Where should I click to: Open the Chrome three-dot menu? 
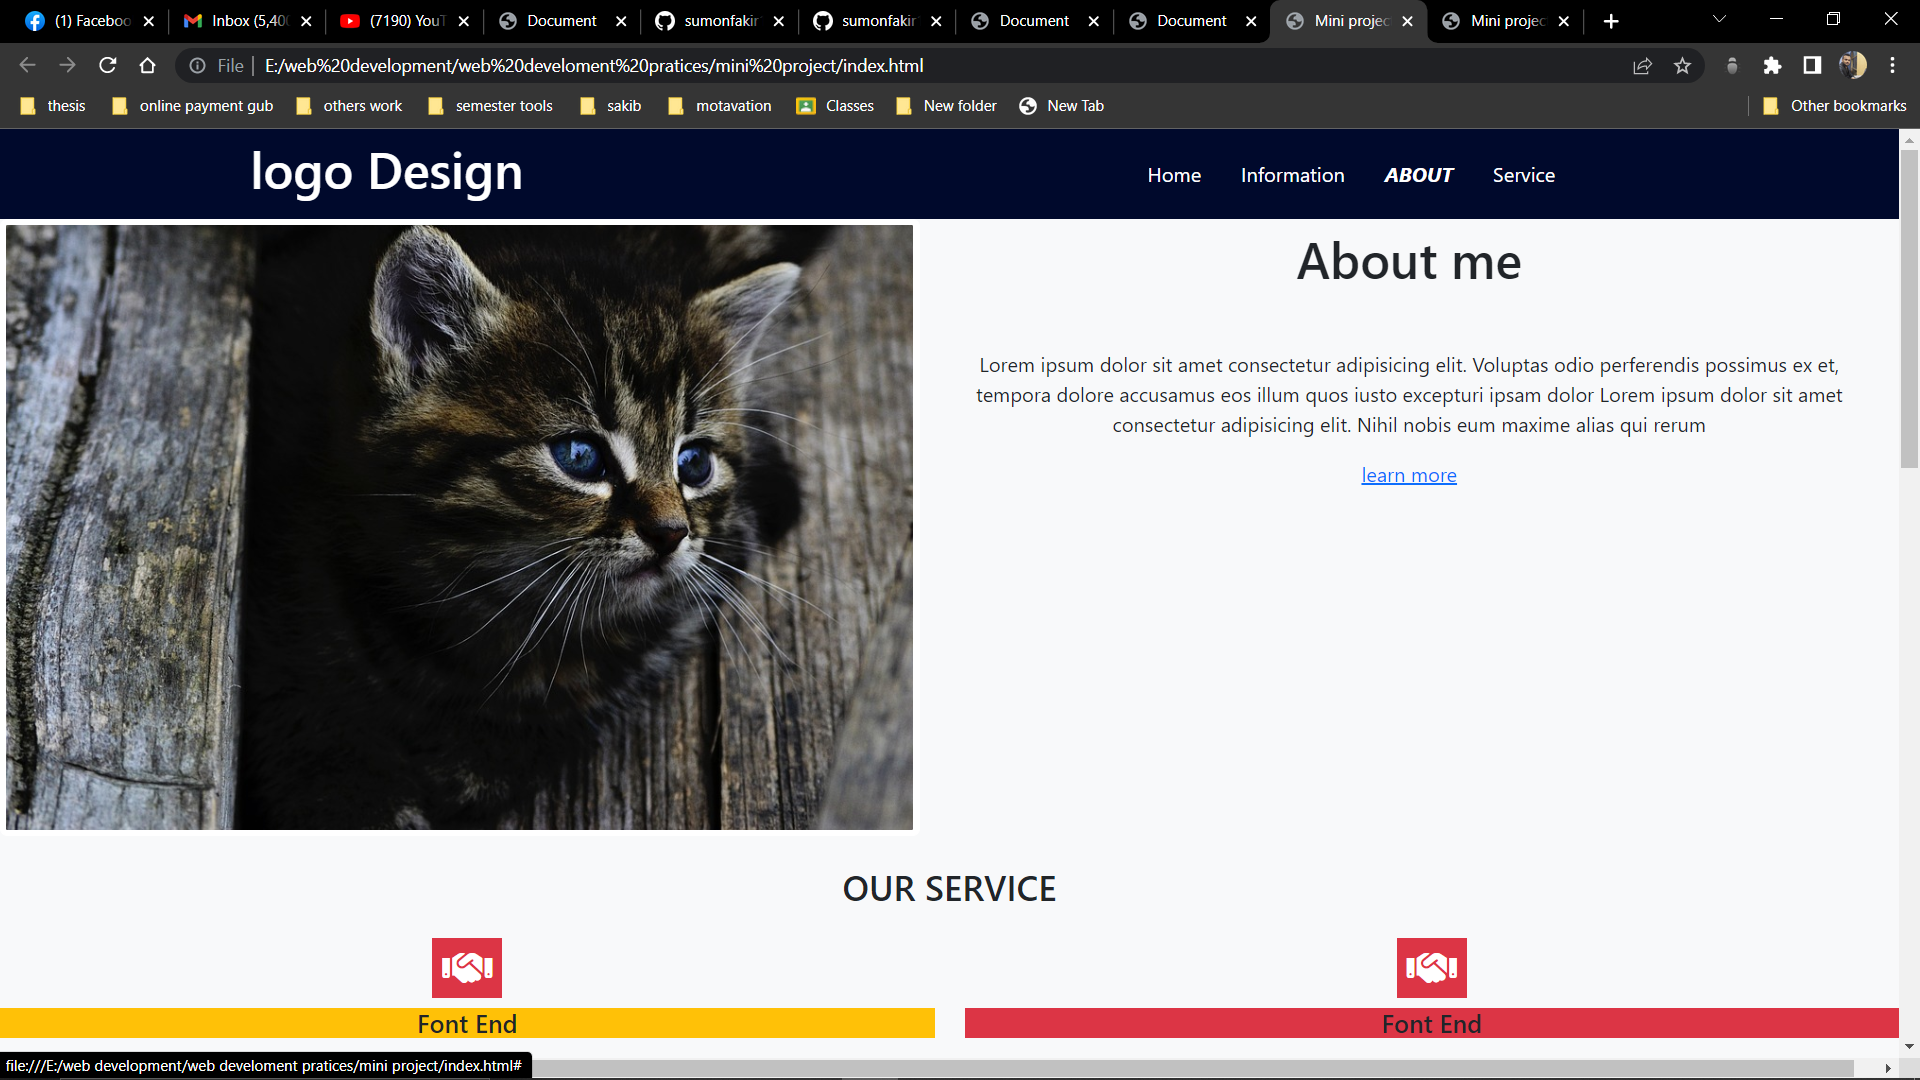pos(1892,65)
